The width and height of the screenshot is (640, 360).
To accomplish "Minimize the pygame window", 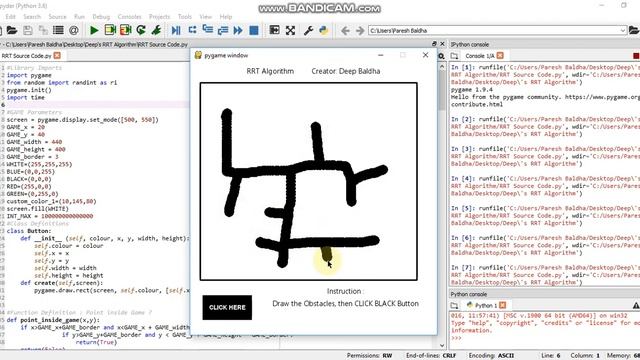I will pos(380,55).
